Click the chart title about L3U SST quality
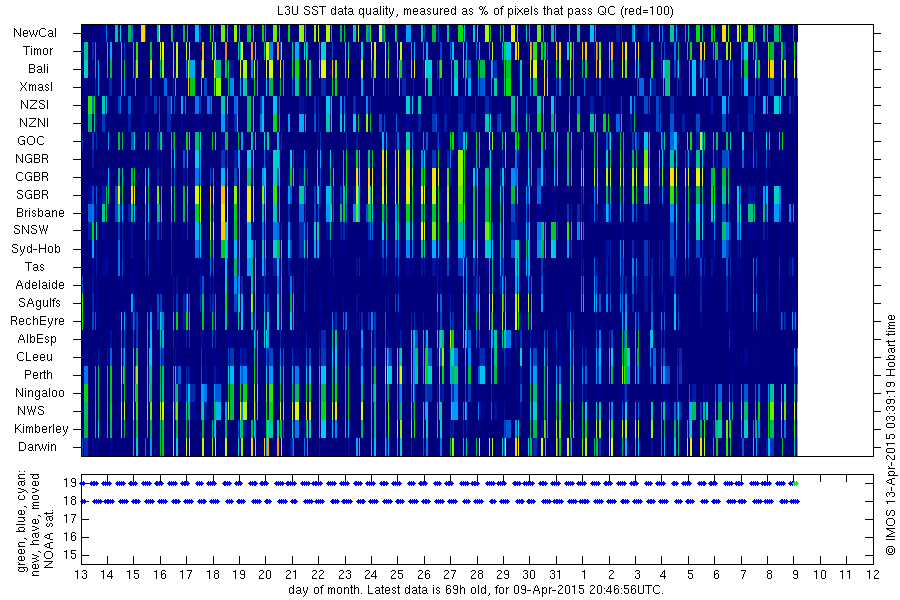The width and height of the screenshot is (900, 600). click(475, 11)
